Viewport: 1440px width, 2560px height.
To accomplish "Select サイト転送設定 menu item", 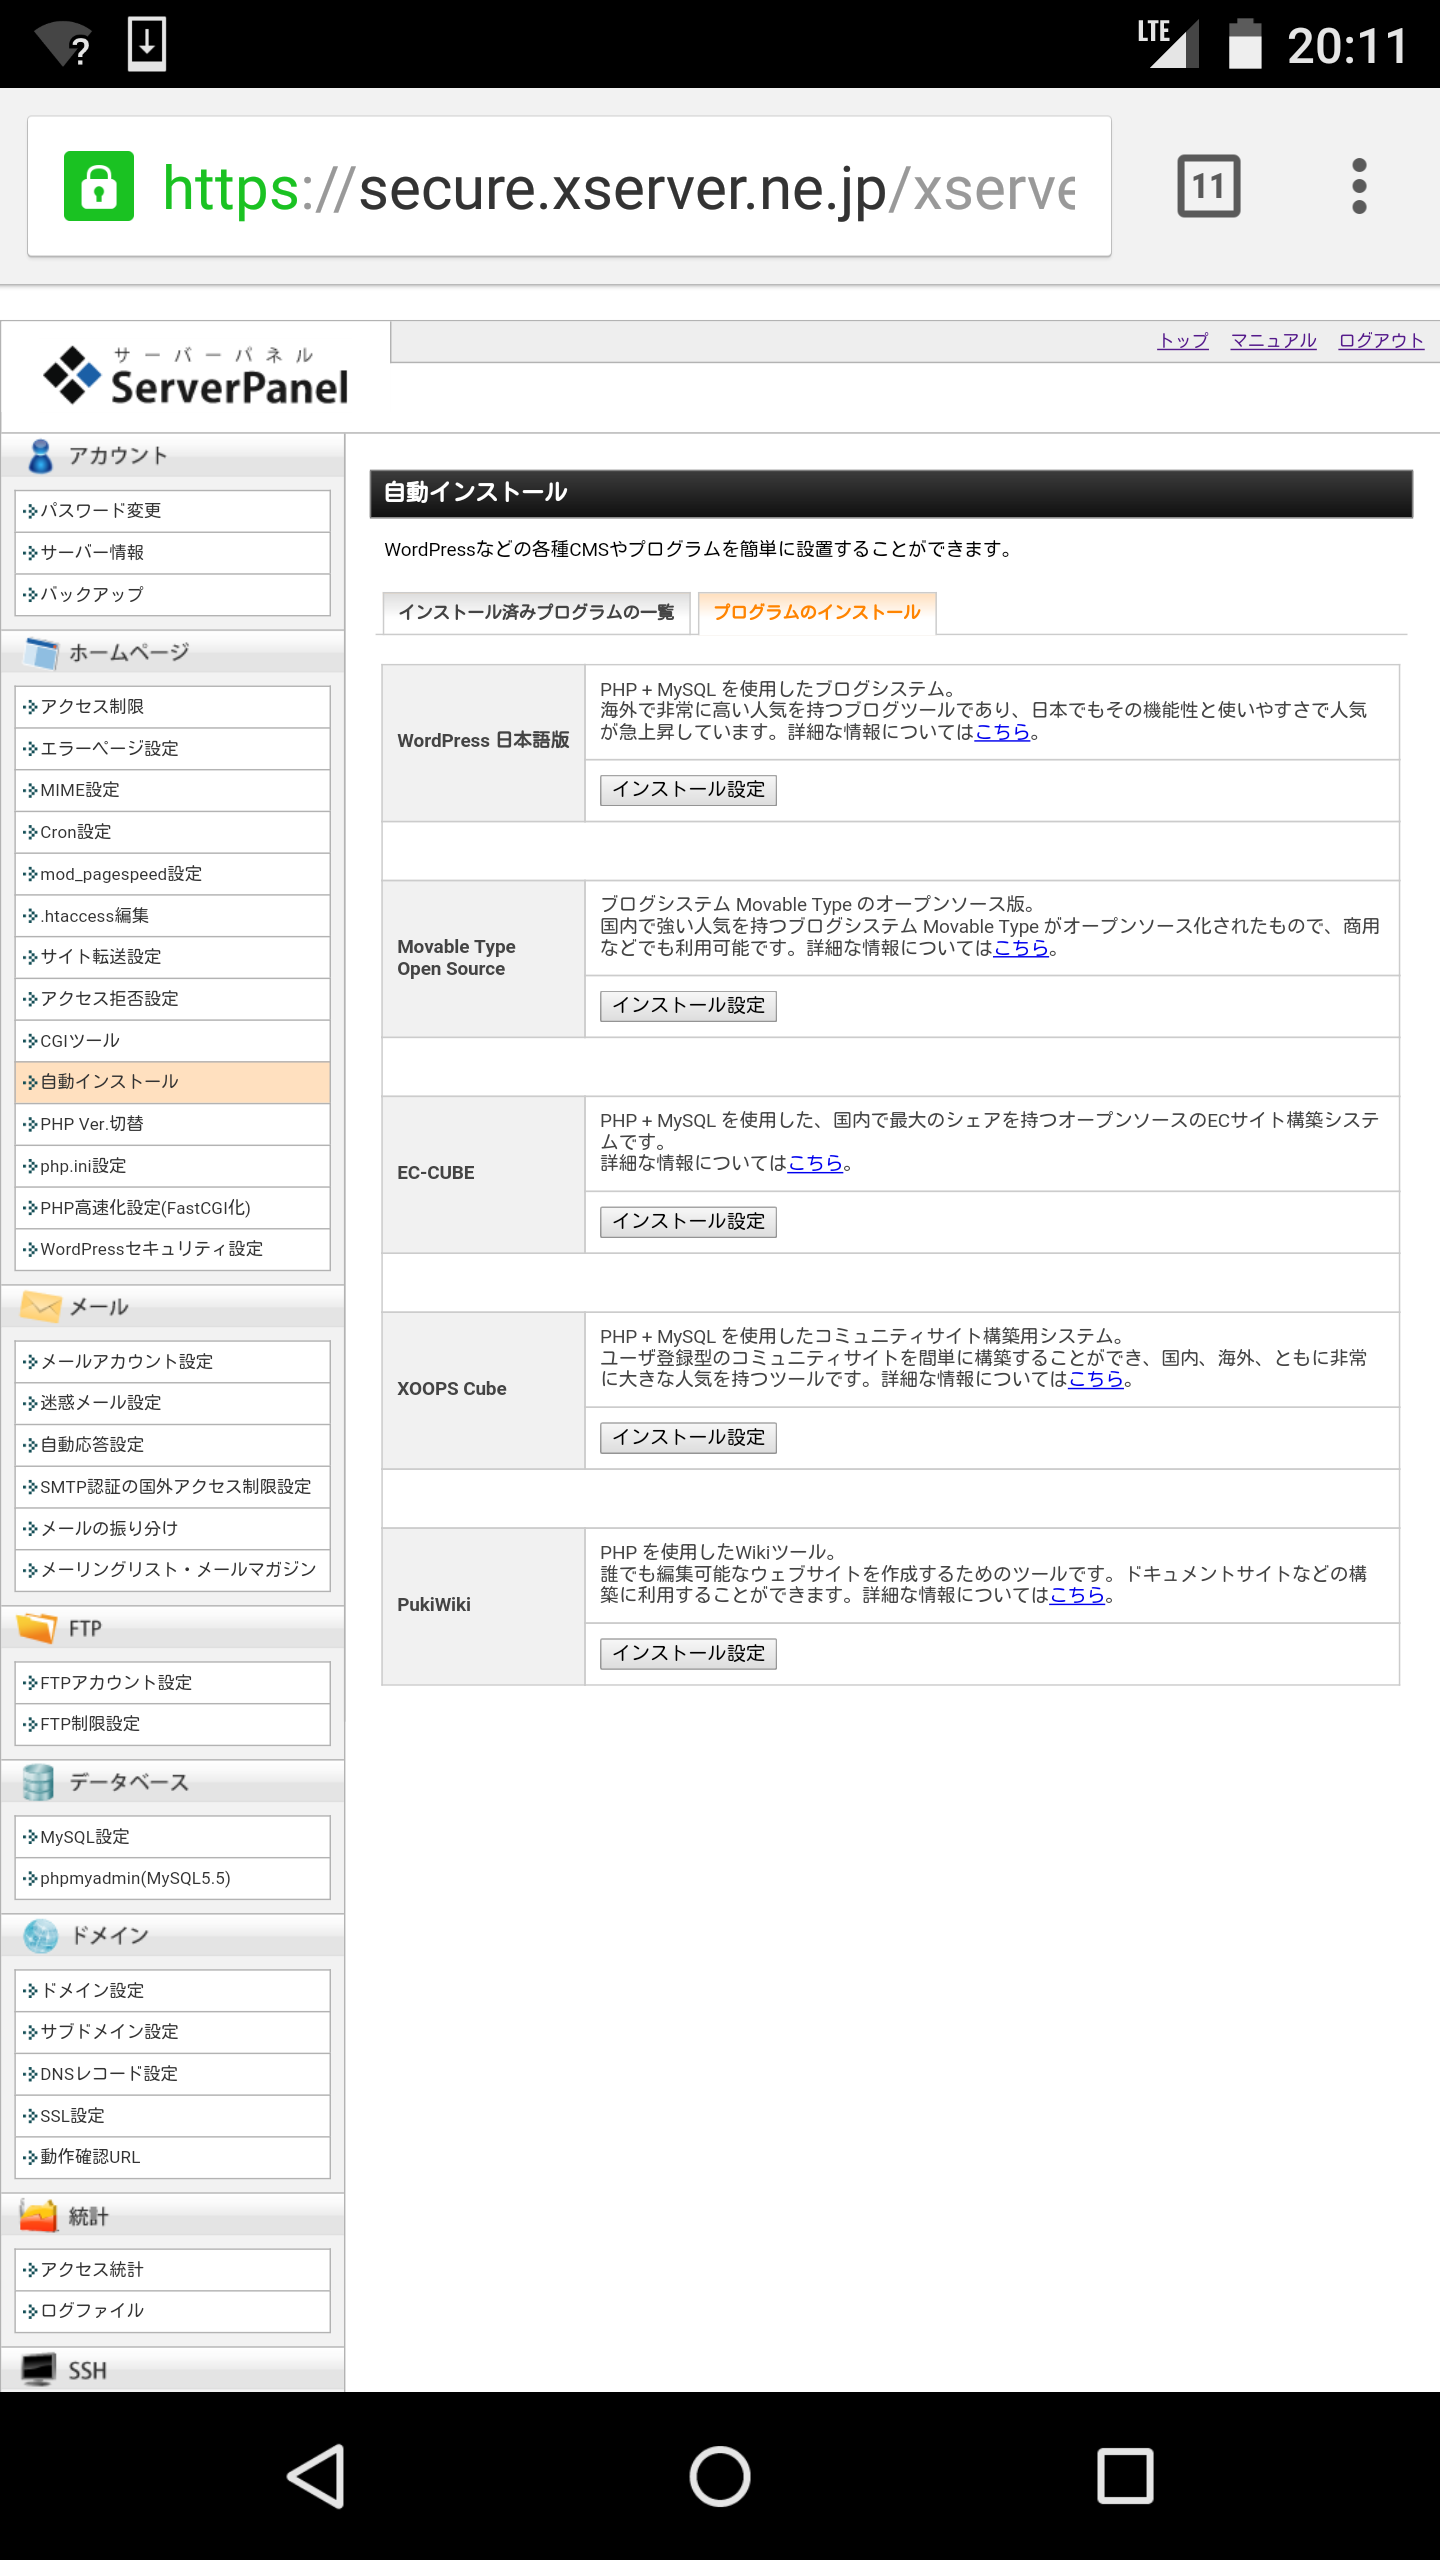I will [x=173, y=957].
